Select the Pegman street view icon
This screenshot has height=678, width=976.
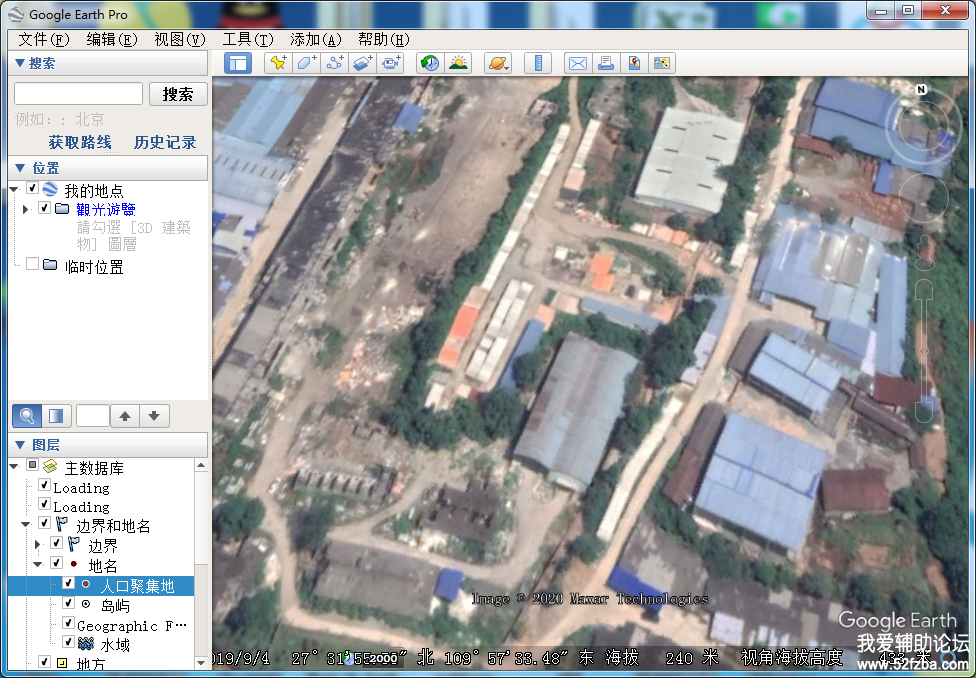pyautogui.click(x=925, y=252)
